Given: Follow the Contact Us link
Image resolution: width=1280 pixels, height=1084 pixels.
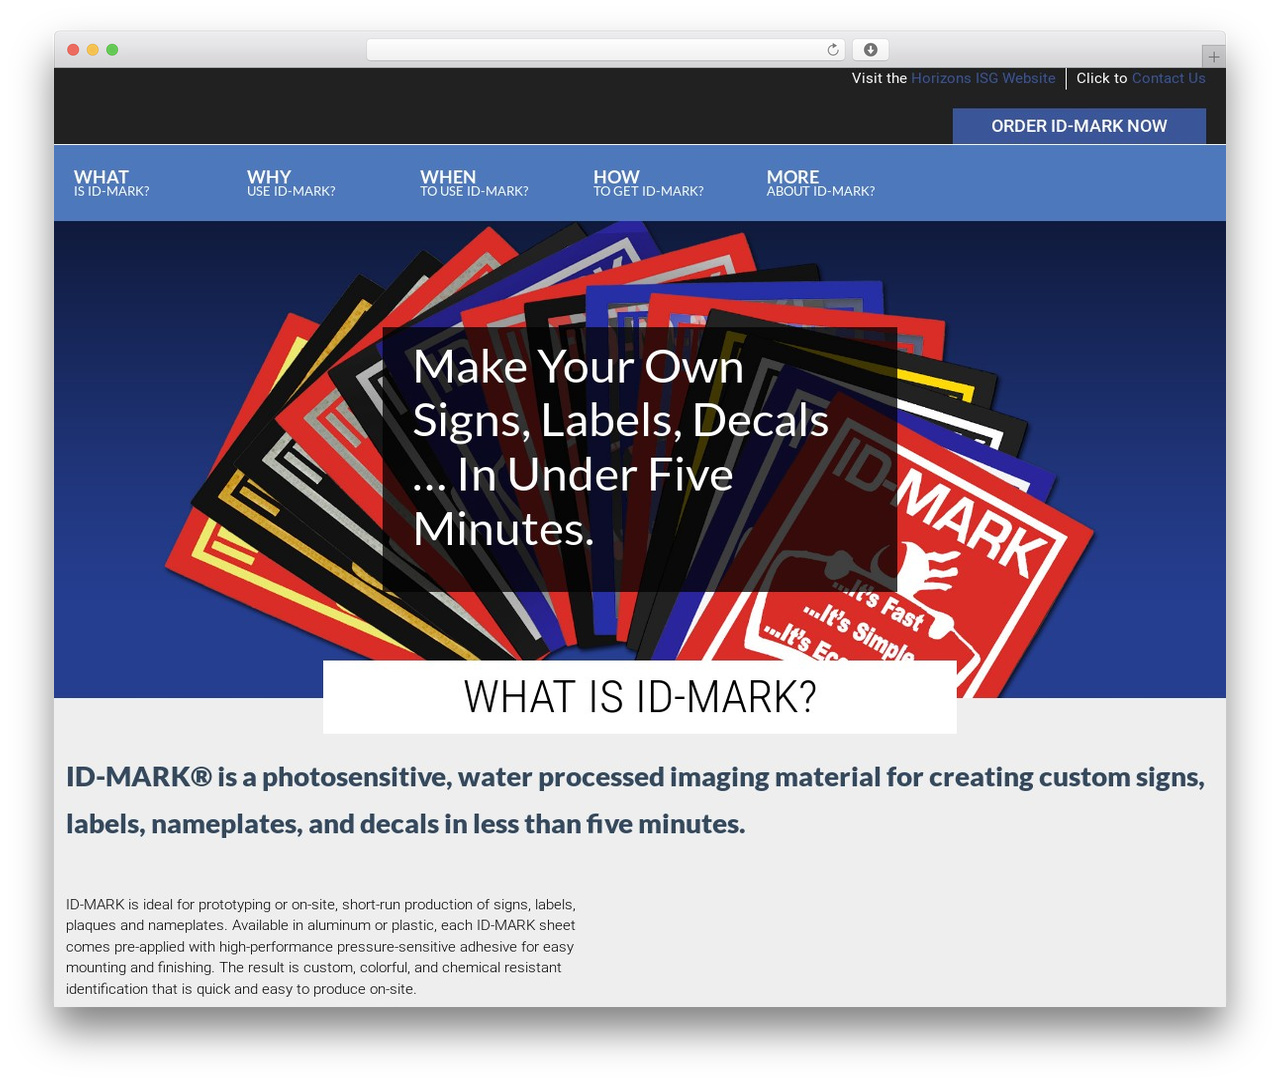Looking at the screenshot, I should click(1168, 78).
